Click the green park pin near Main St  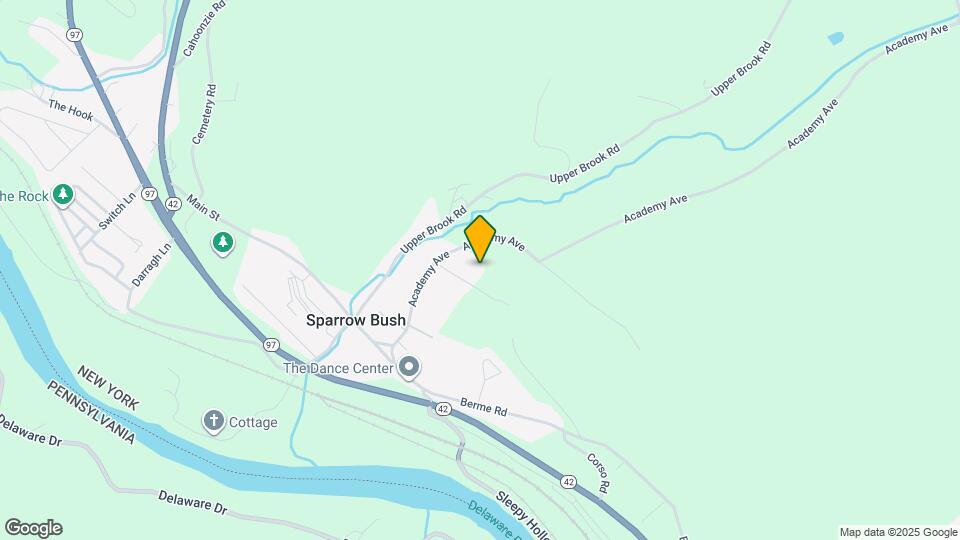[223, 243]
